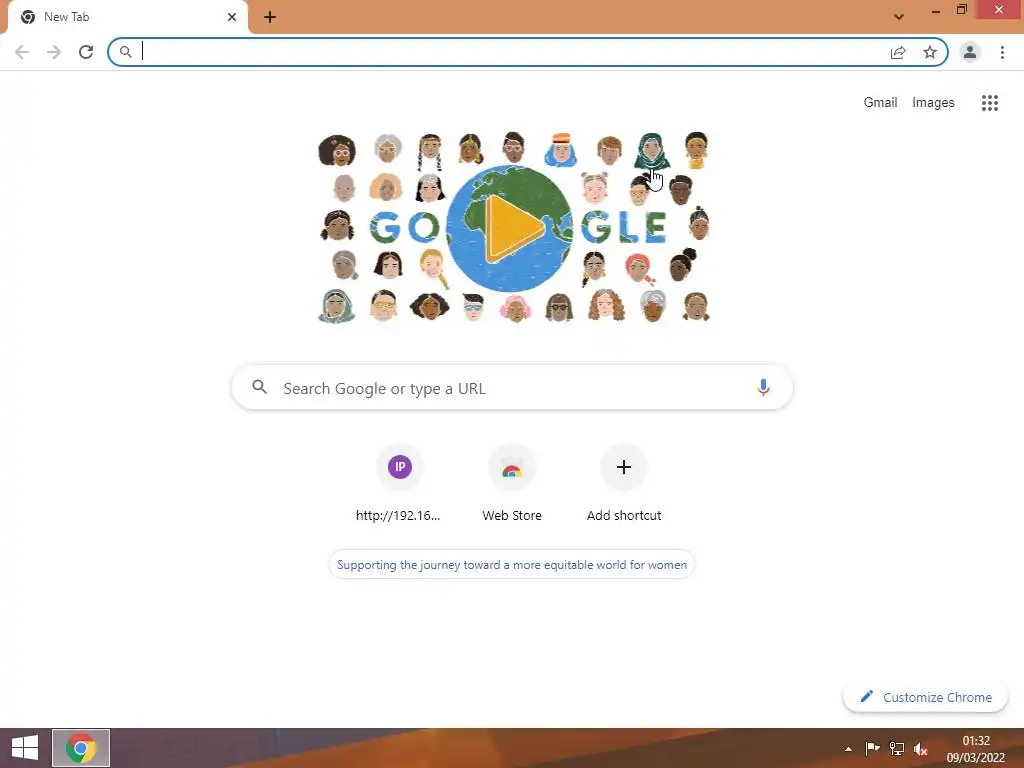This screenshot has height=768, width=1024.
Task: Open Chrome's three-dot menu
Action: tap(1002, 52)
